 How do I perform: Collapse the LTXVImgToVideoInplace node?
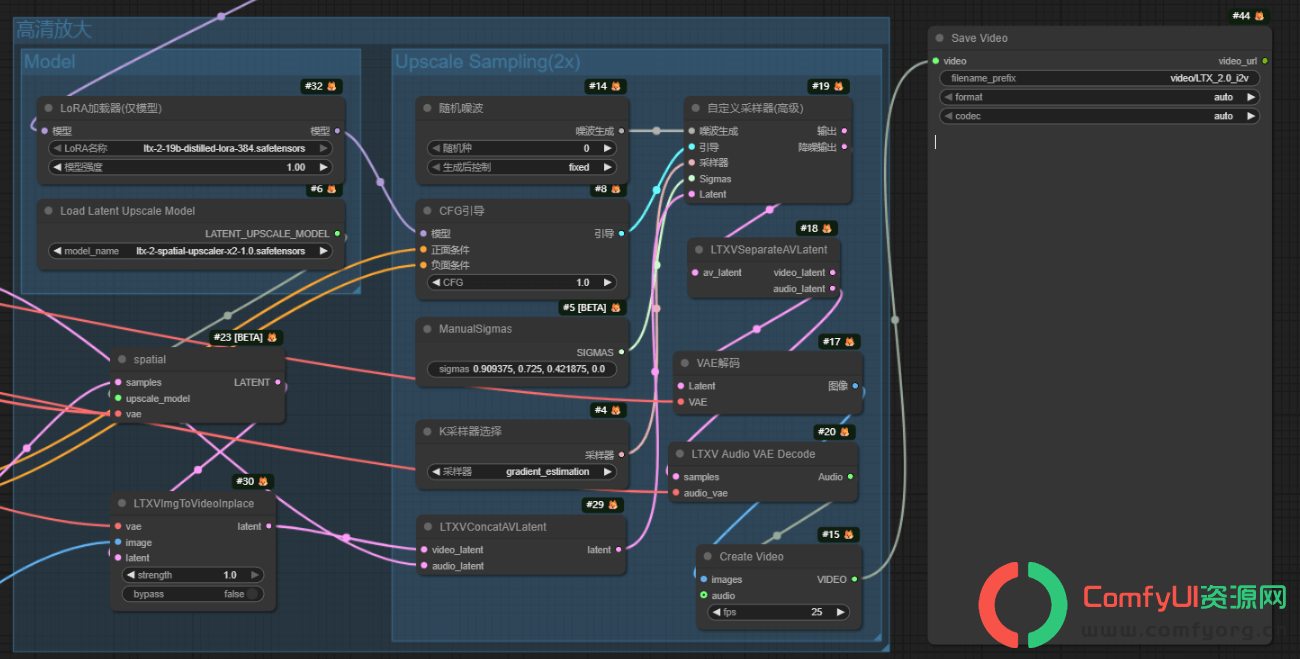pyautogui.click(x=122, y=504)
